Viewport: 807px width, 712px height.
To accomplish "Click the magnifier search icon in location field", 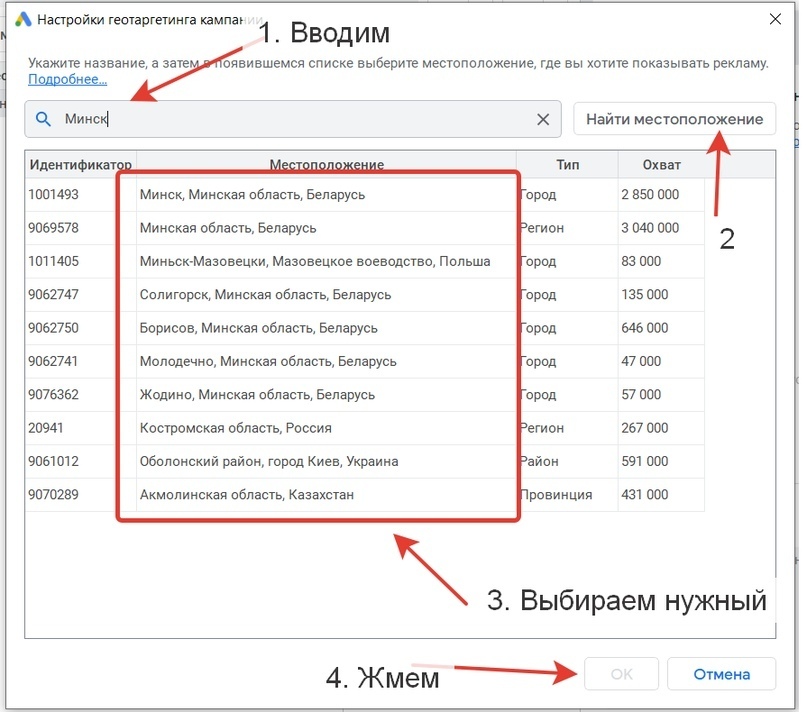I will (x=43, y=119).
